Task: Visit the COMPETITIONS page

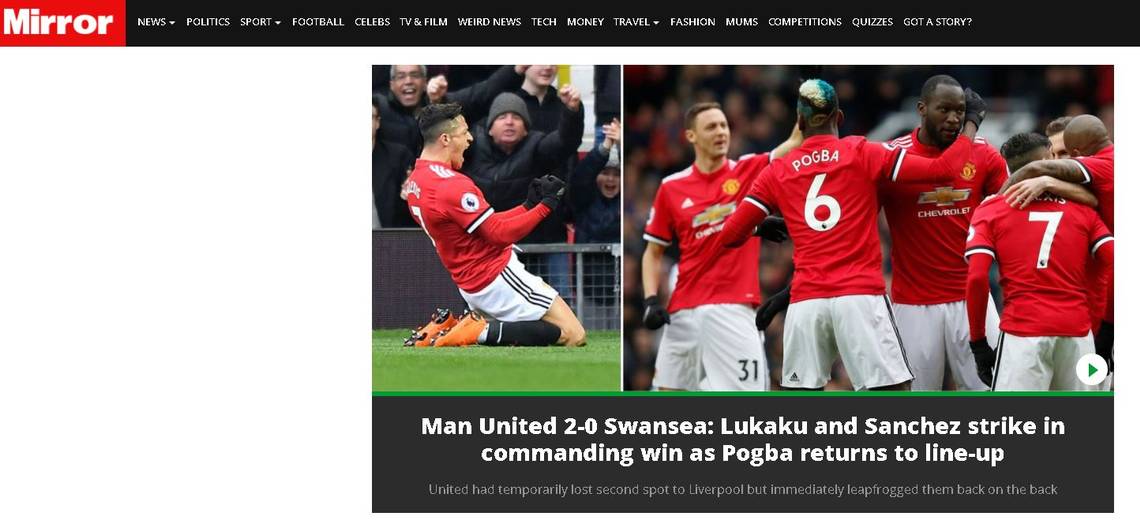Action: 805,22
